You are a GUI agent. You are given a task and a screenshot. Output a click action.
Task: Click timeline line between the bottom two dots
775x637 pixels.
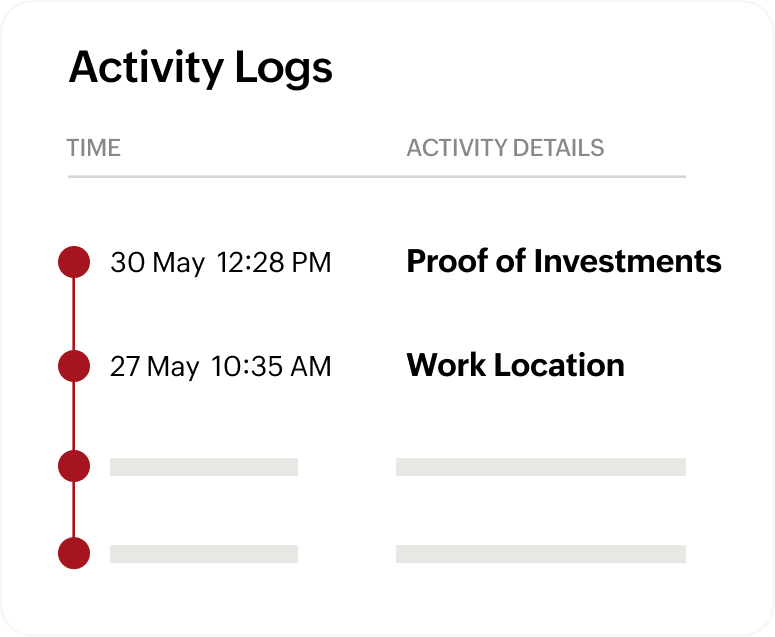pyautogui.click(x=74, y=510)
